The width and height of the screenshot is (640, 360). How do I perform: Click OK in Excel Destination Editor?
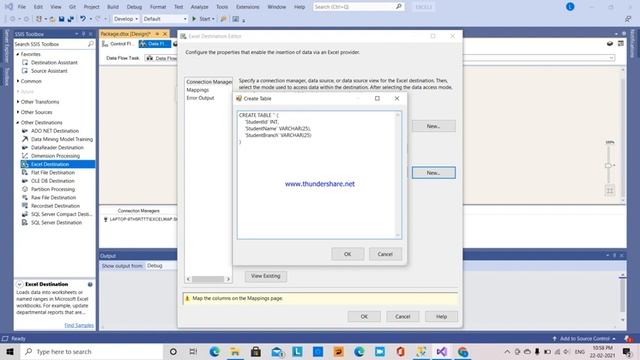(364, 316)
